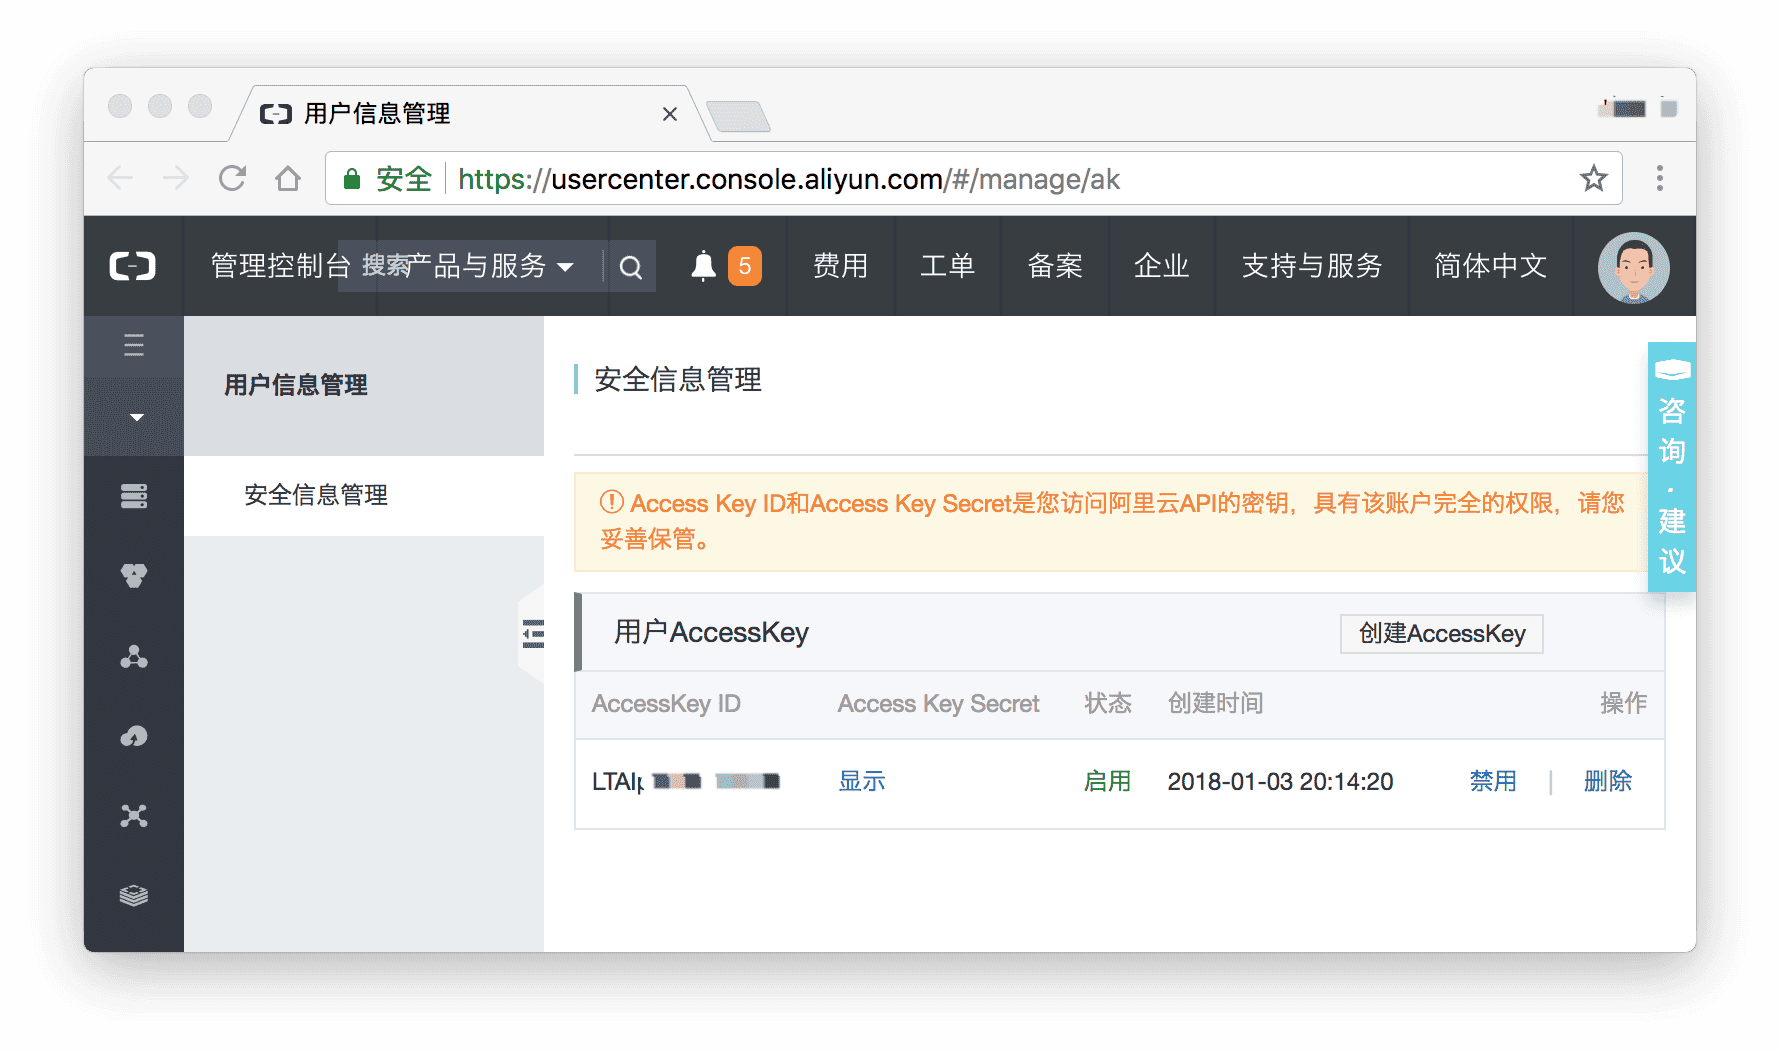The image size is (1780, 1052).
Task: Delete the AccessKey via 删除
Action: (x=1608, y=781)
